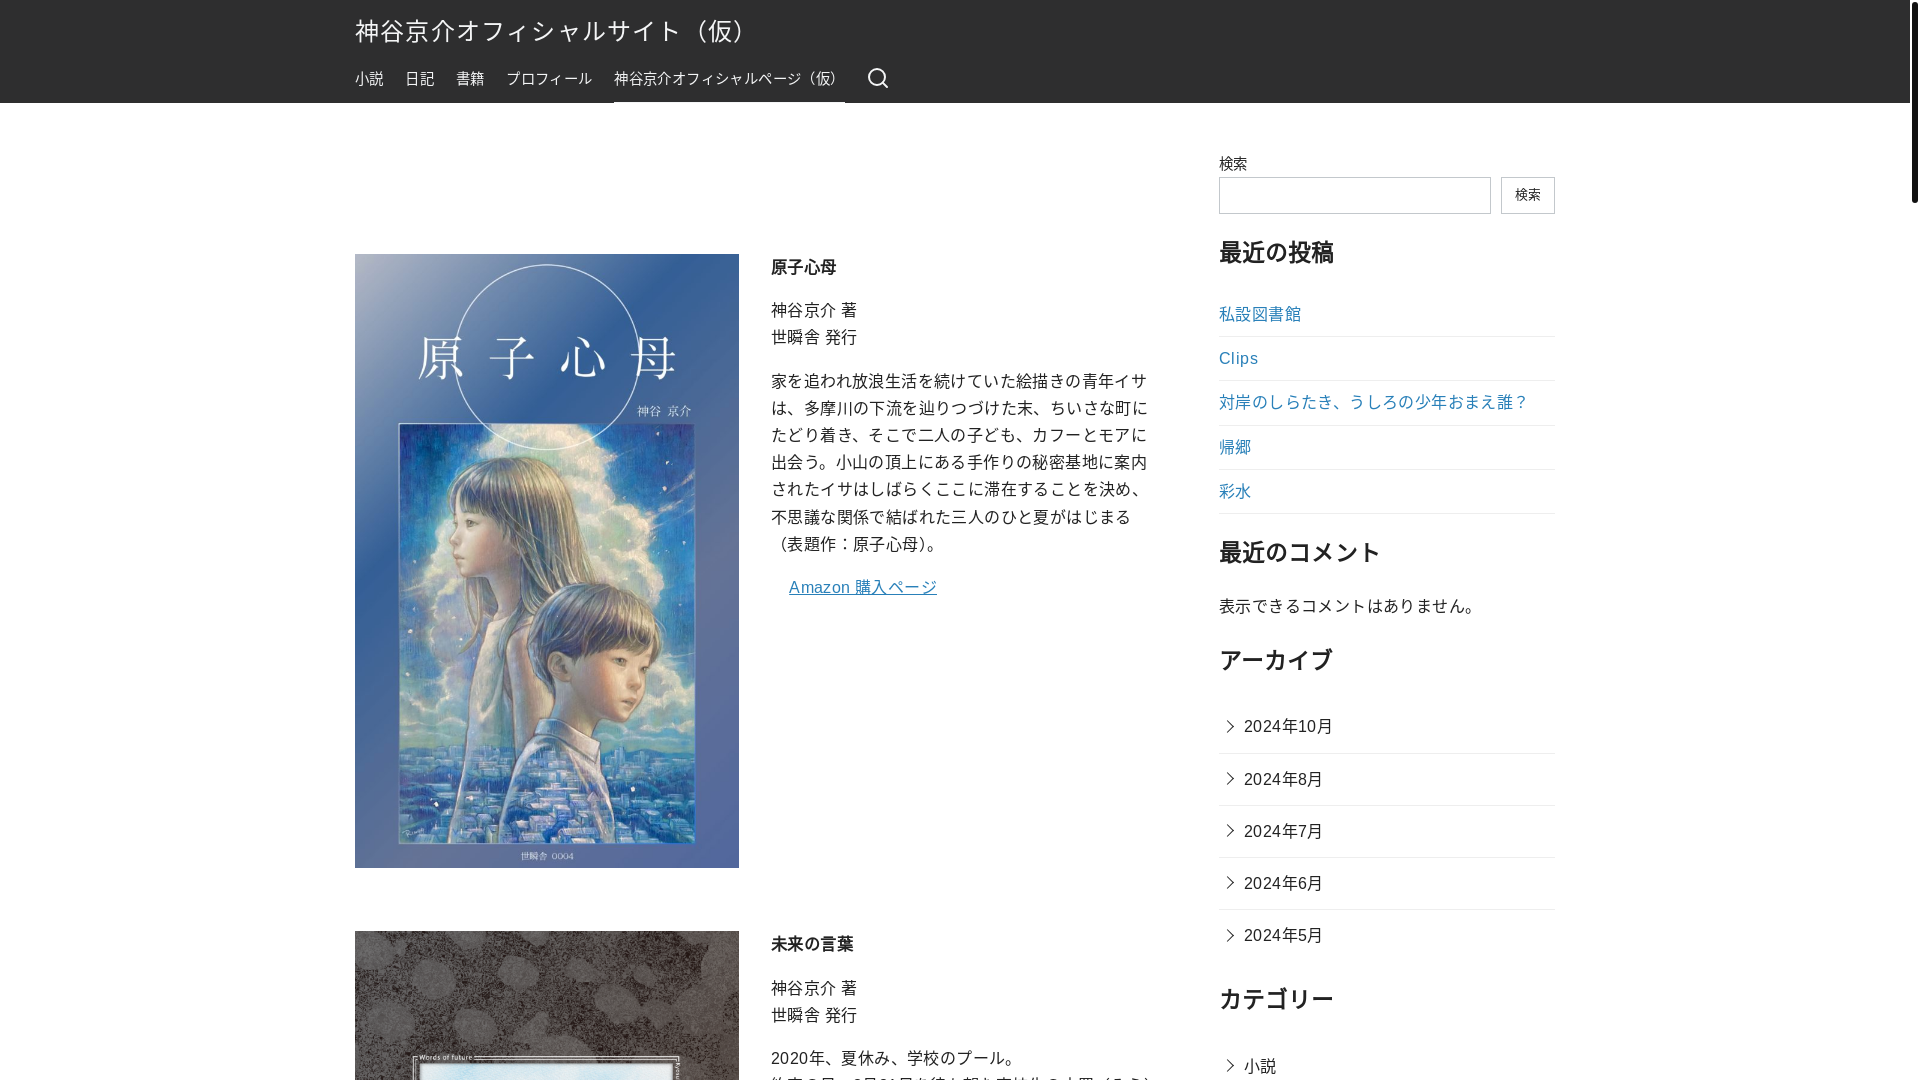
Task: Open the 小説 category in sidebar
Action: coord(1260,1066)
